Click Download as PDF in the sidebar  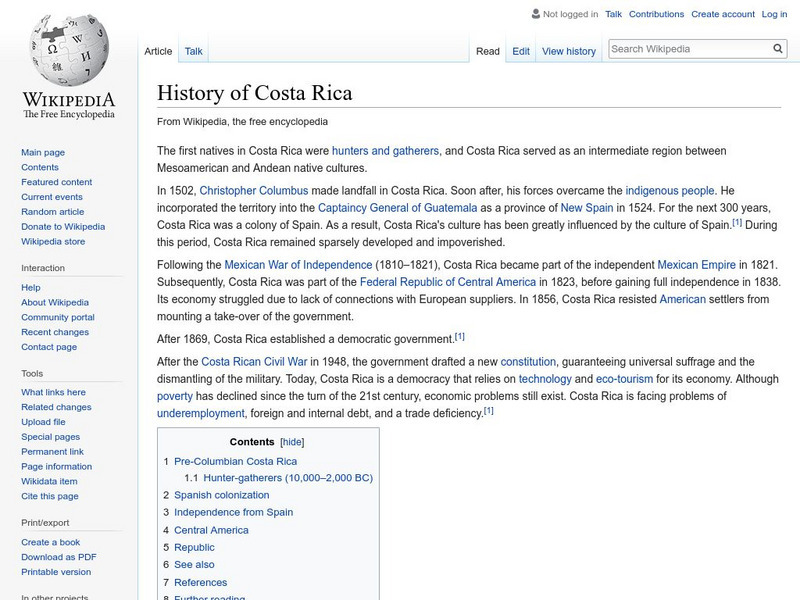[x=58, y=556]
